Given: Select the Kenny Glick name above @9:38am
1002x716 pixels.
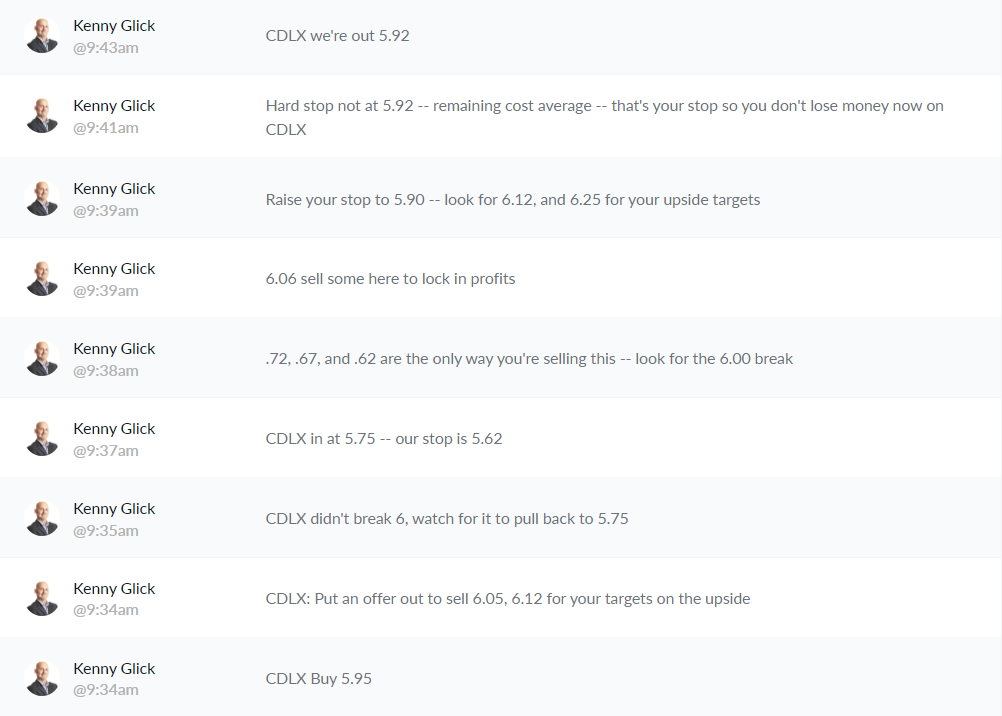Looking at the screenshot, I should (114, 349).
